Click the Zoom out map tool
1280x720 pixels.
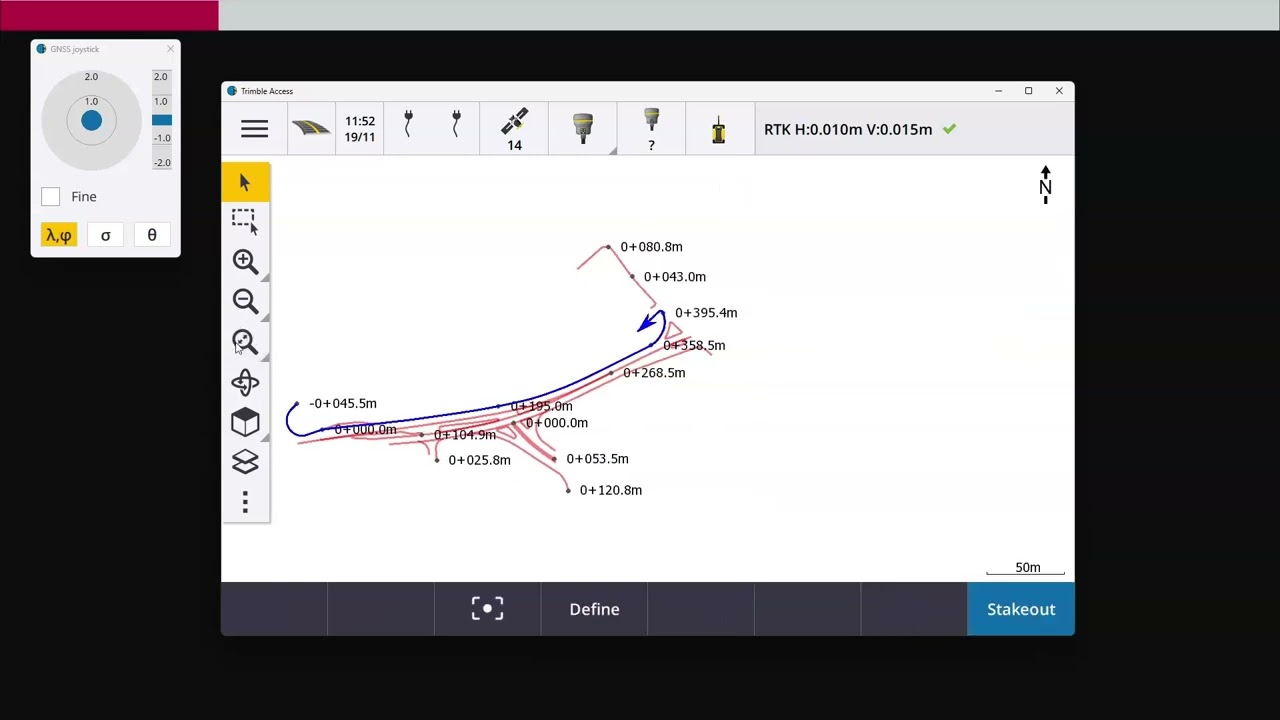[245, 301]
